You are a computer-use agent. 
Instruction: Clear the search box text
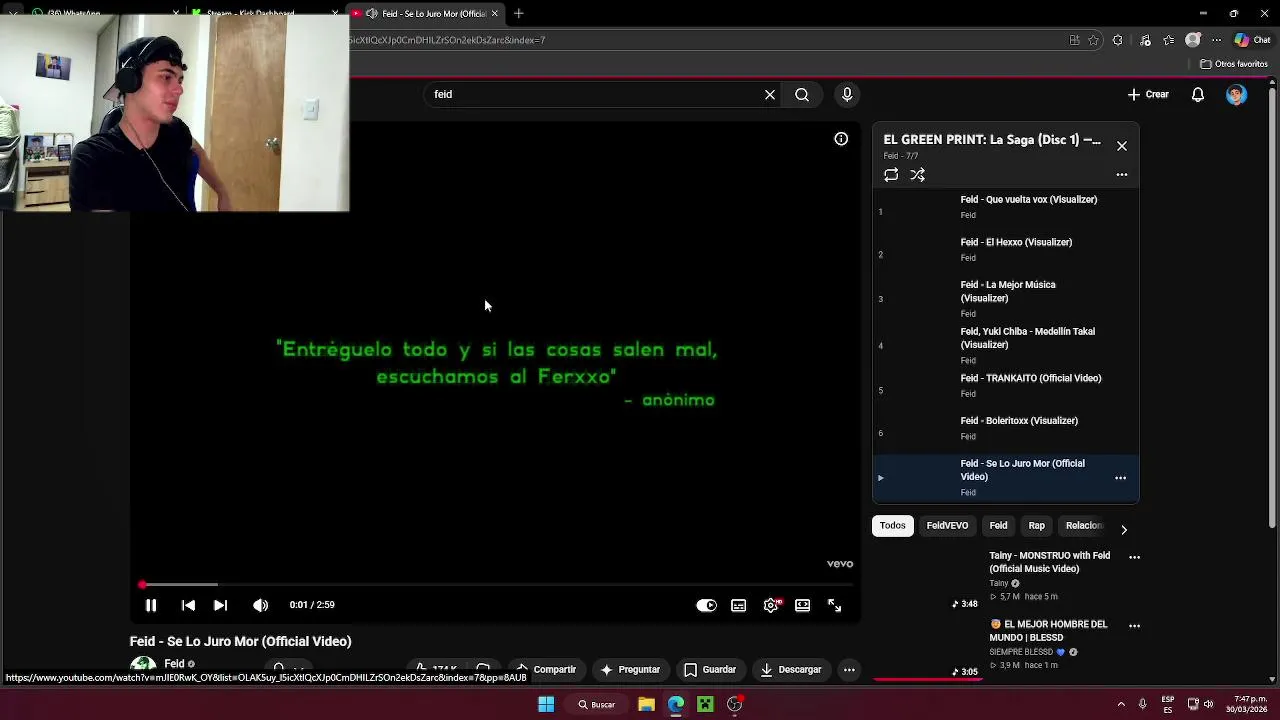click(770, 94)
